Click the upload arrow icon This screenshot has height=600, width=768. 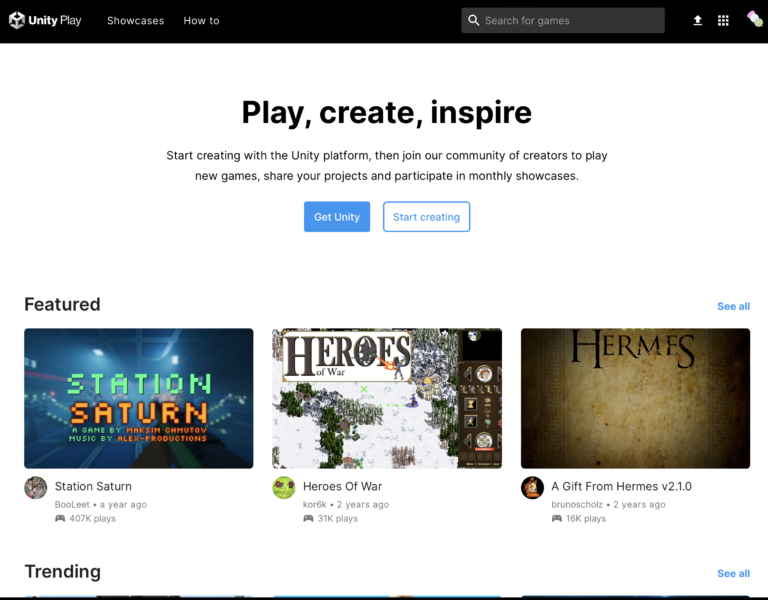pos(698,20)
